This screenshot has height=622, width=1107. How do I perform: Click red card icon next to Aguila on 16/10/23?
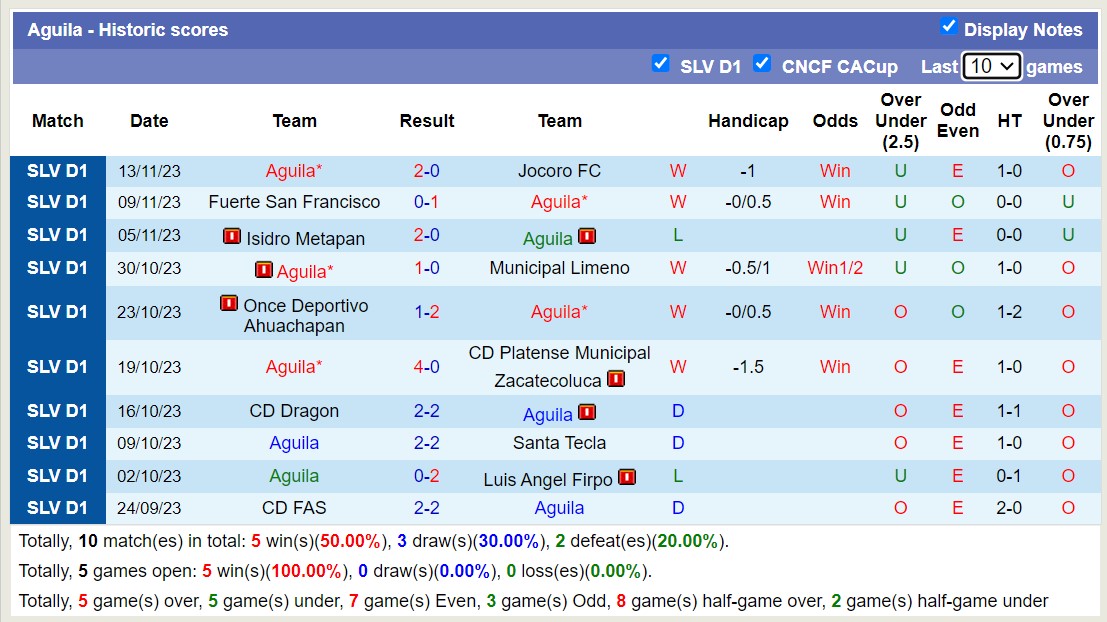[587, 412]
